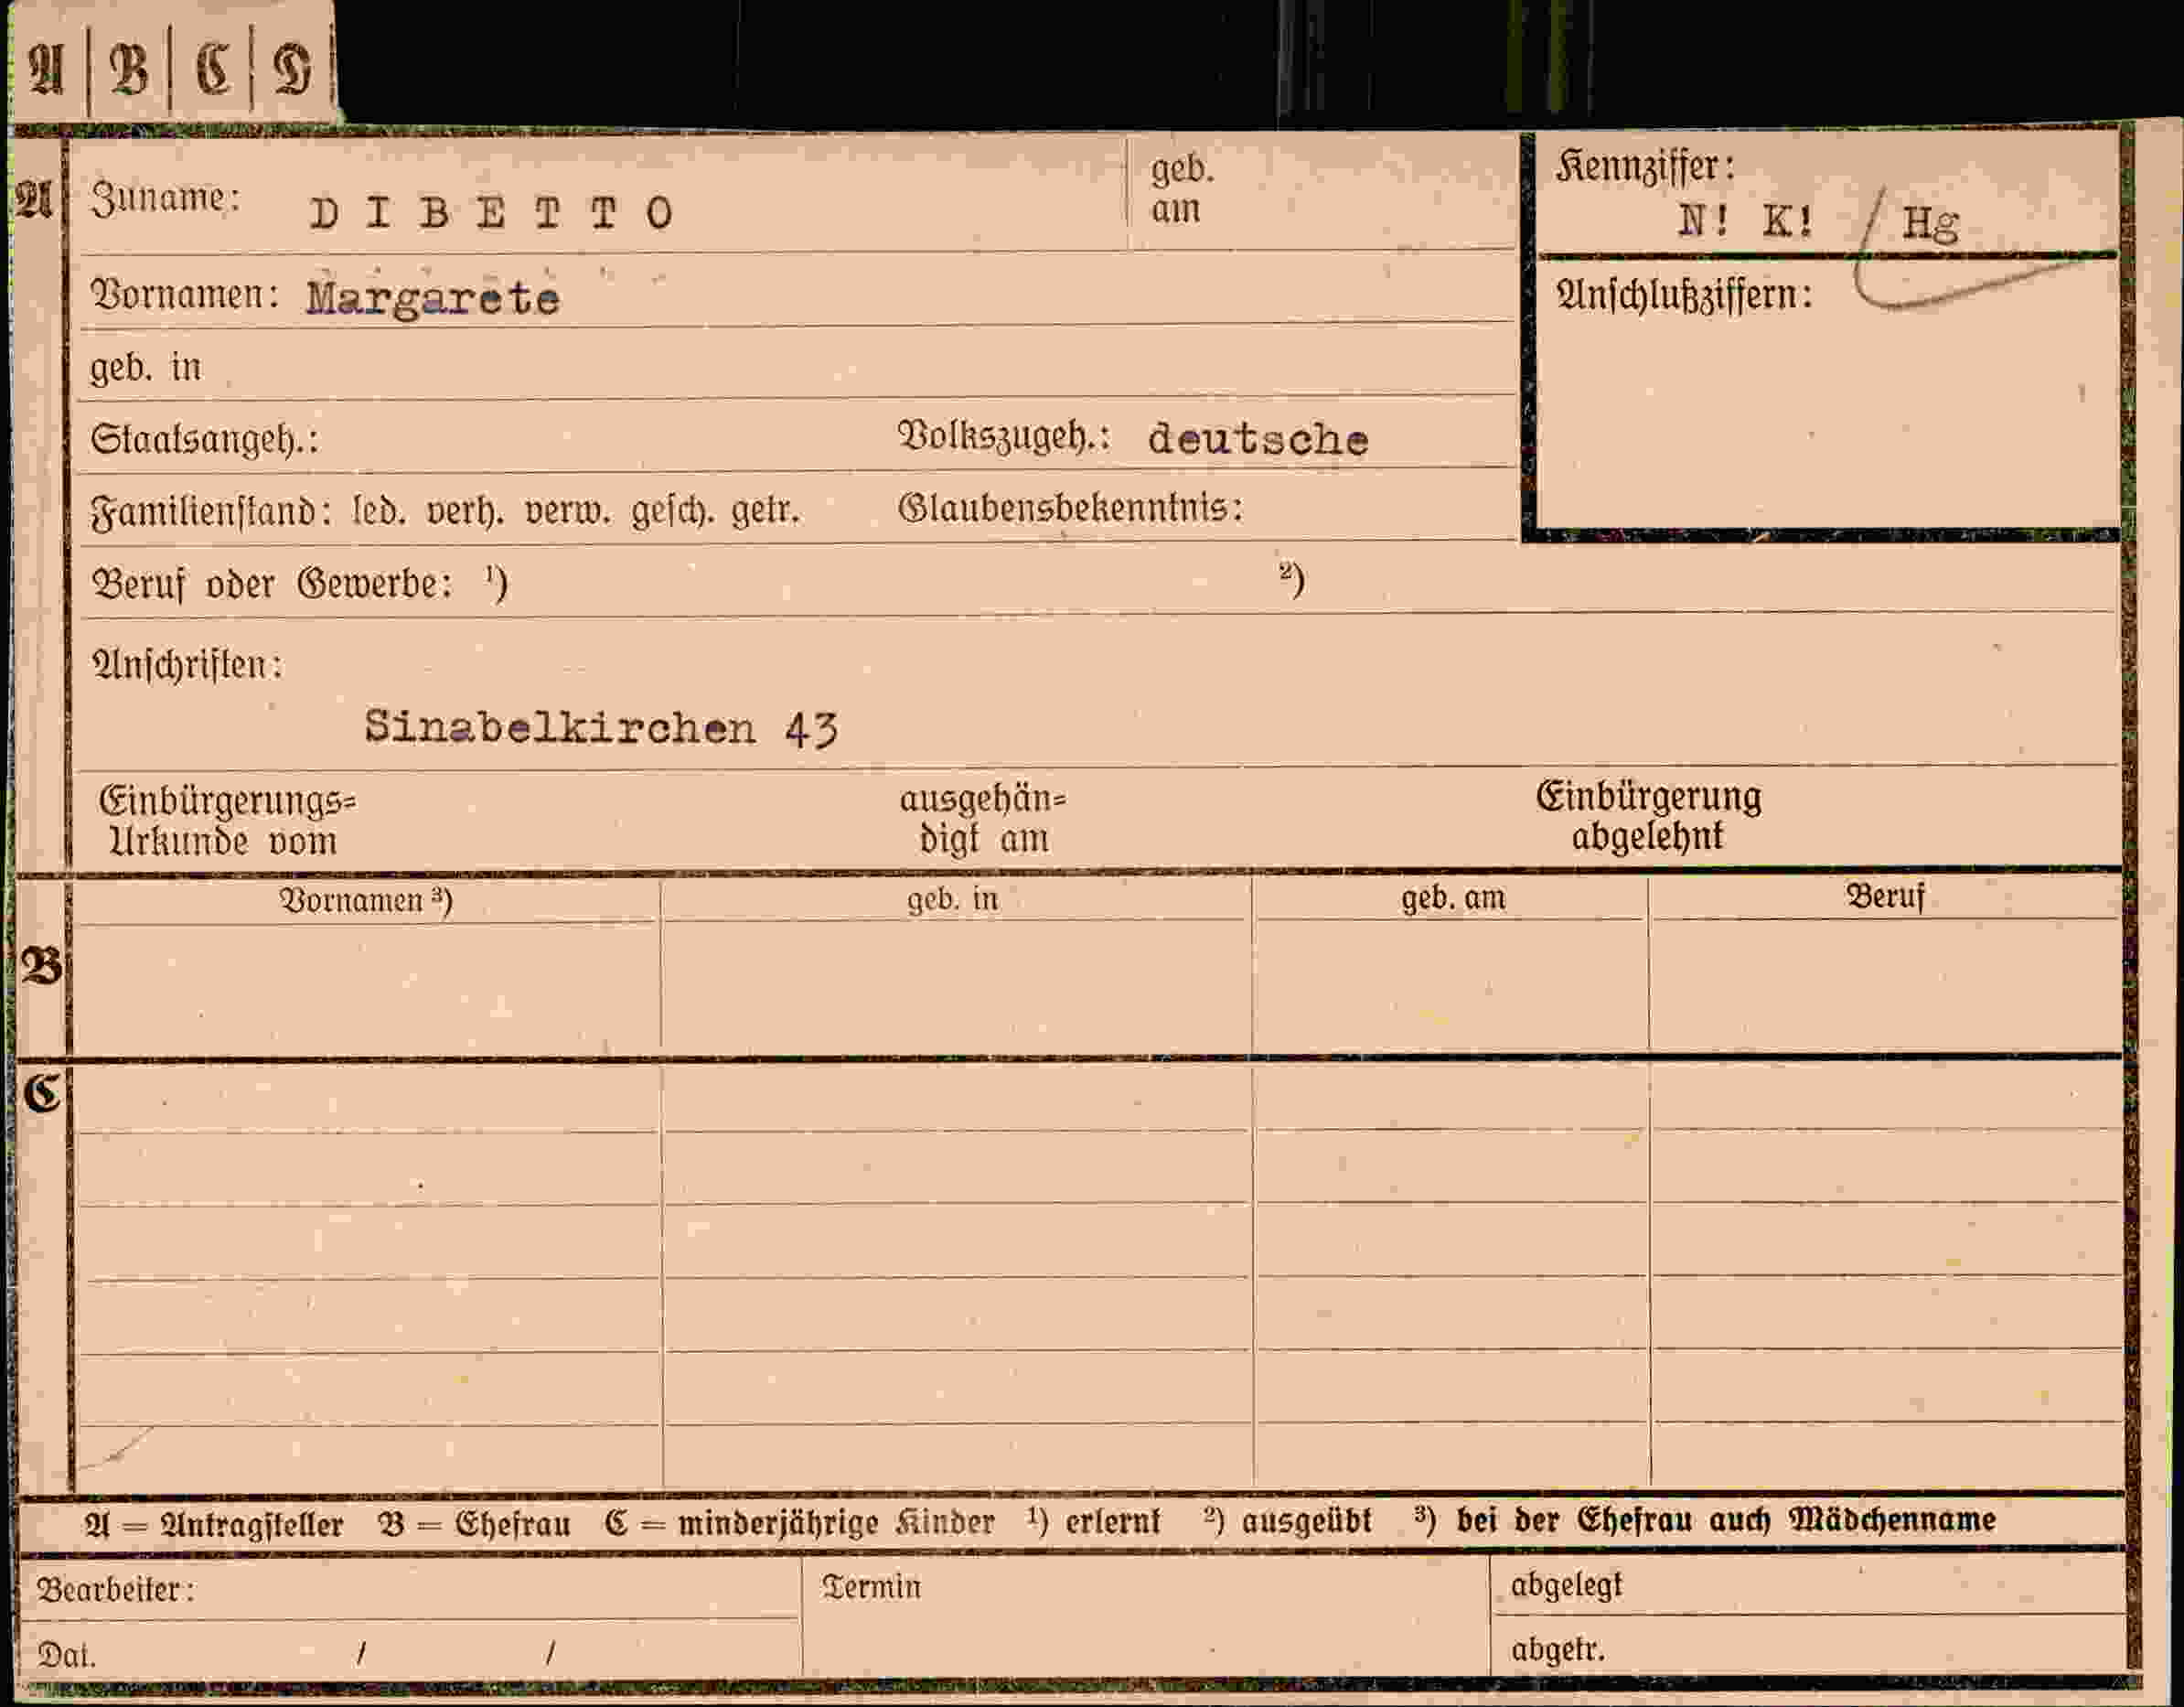
Task: Click the 'Staatsangeh.:' label
Action: tap(204, 440)
